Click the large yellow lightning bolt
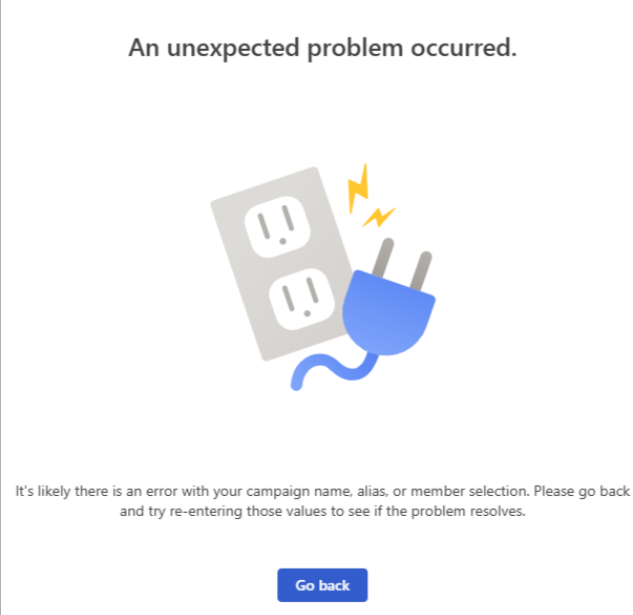633x615 pixels. [x=358, y=187]
